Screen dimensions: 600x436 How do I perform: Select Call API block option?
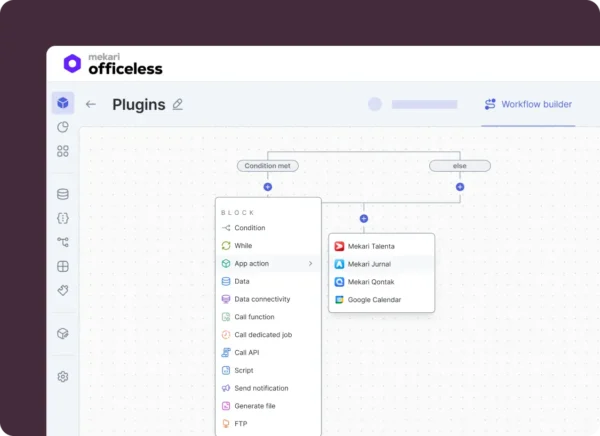coord(247,353)
